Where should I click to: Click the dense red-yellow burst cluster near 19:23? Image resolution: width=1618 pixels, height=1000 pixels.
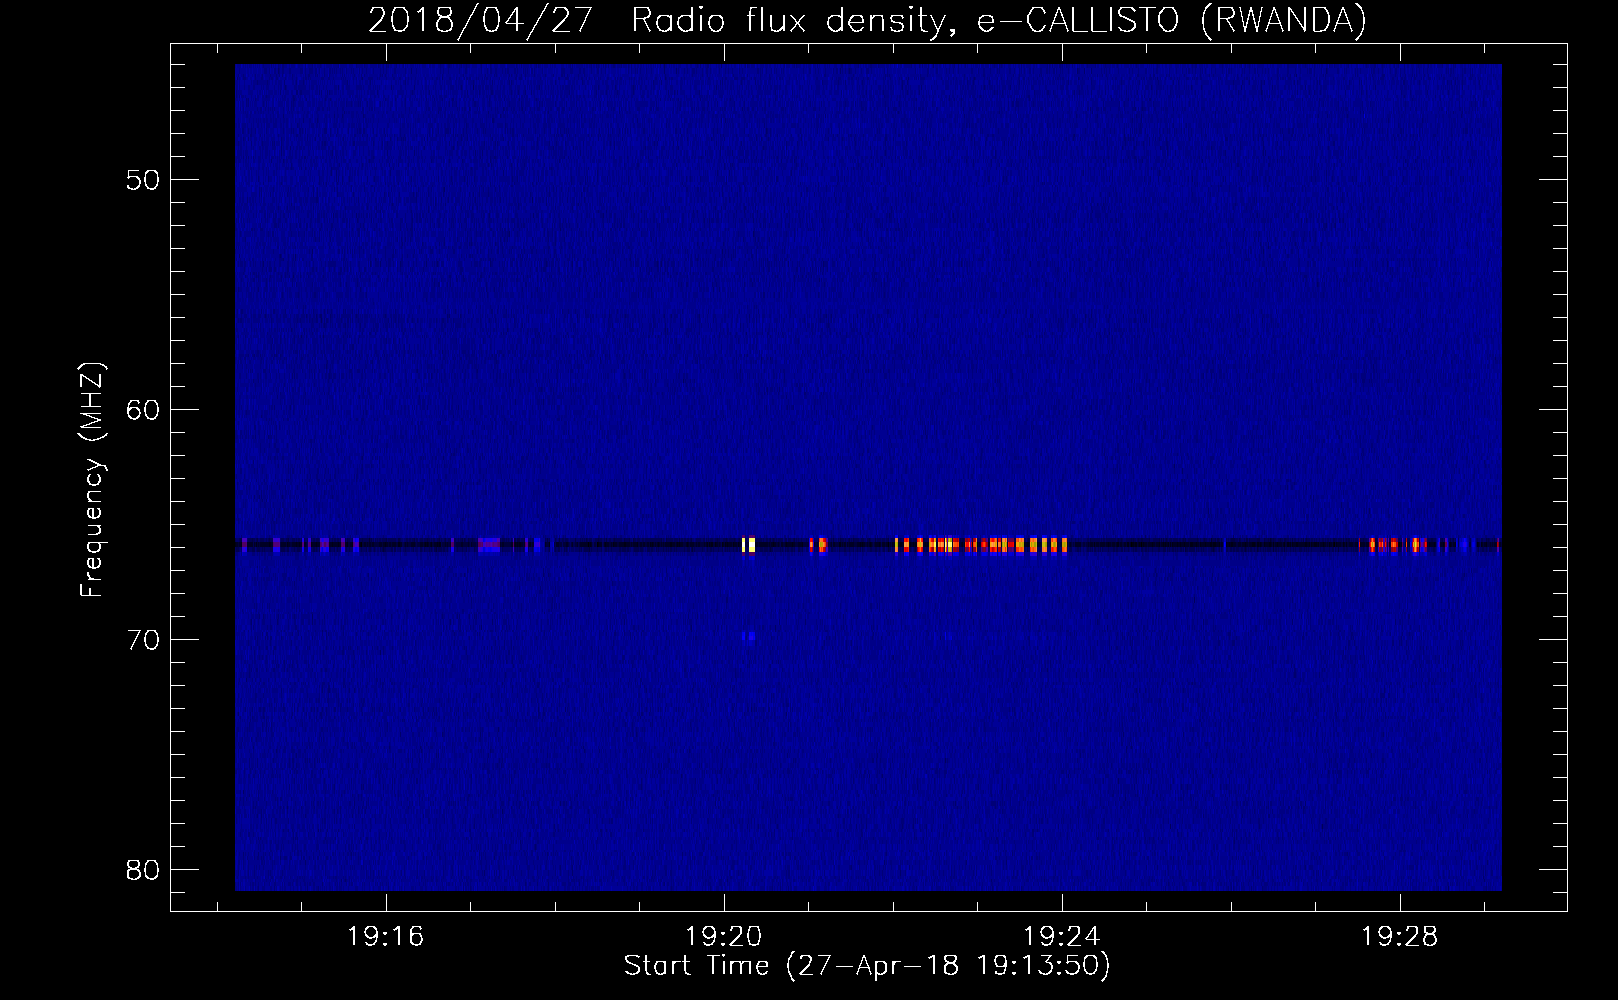pyautogui.click(x=981, y=545)
